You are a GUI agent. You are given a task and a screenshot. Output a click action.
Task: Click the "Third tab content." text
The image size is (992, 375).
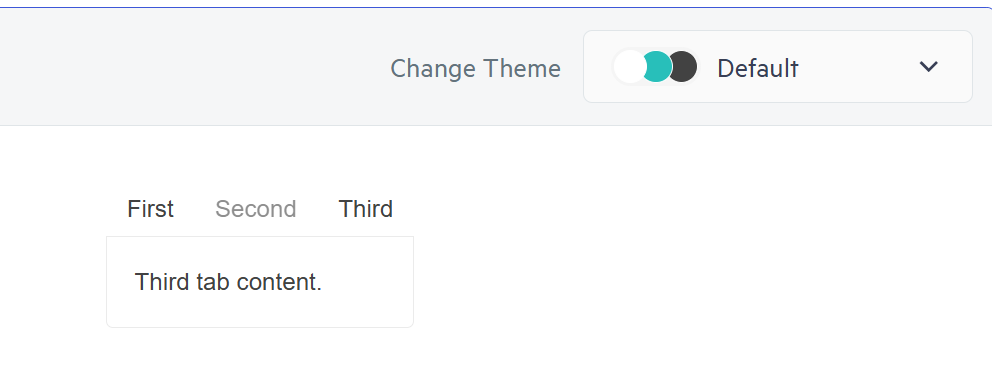pyautogui.click(x=228, y=282)
